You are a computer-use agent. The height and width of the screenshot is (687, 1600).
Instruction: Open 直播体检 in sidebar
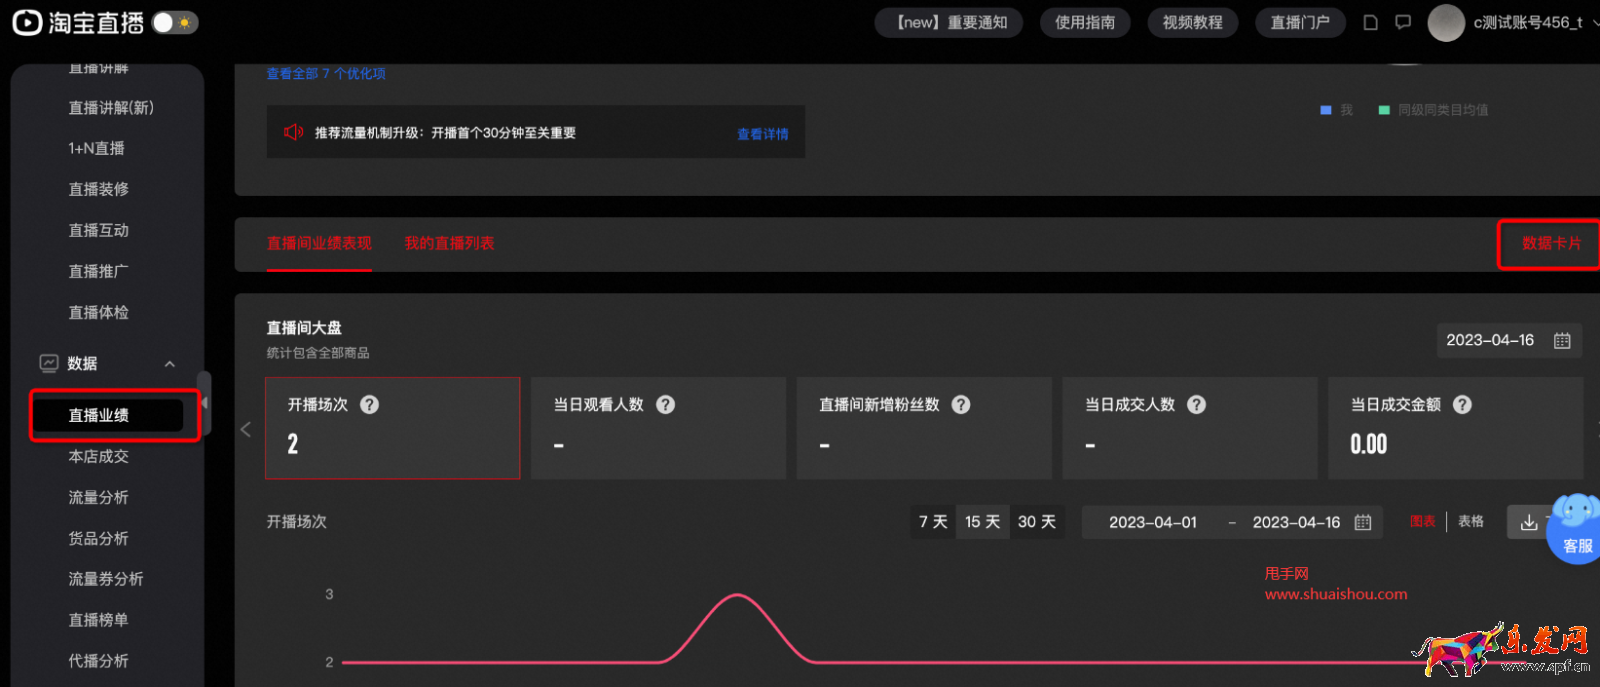click(99, 312)
